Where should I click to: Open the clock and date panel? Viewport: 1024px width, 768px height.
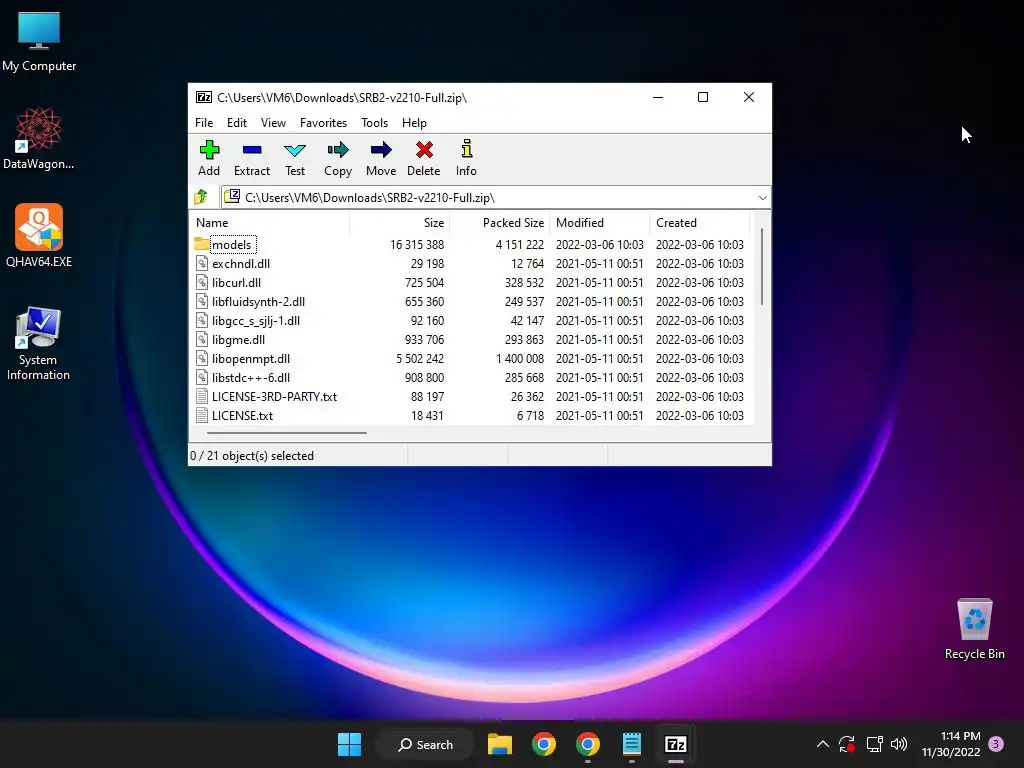pos(951,744)
